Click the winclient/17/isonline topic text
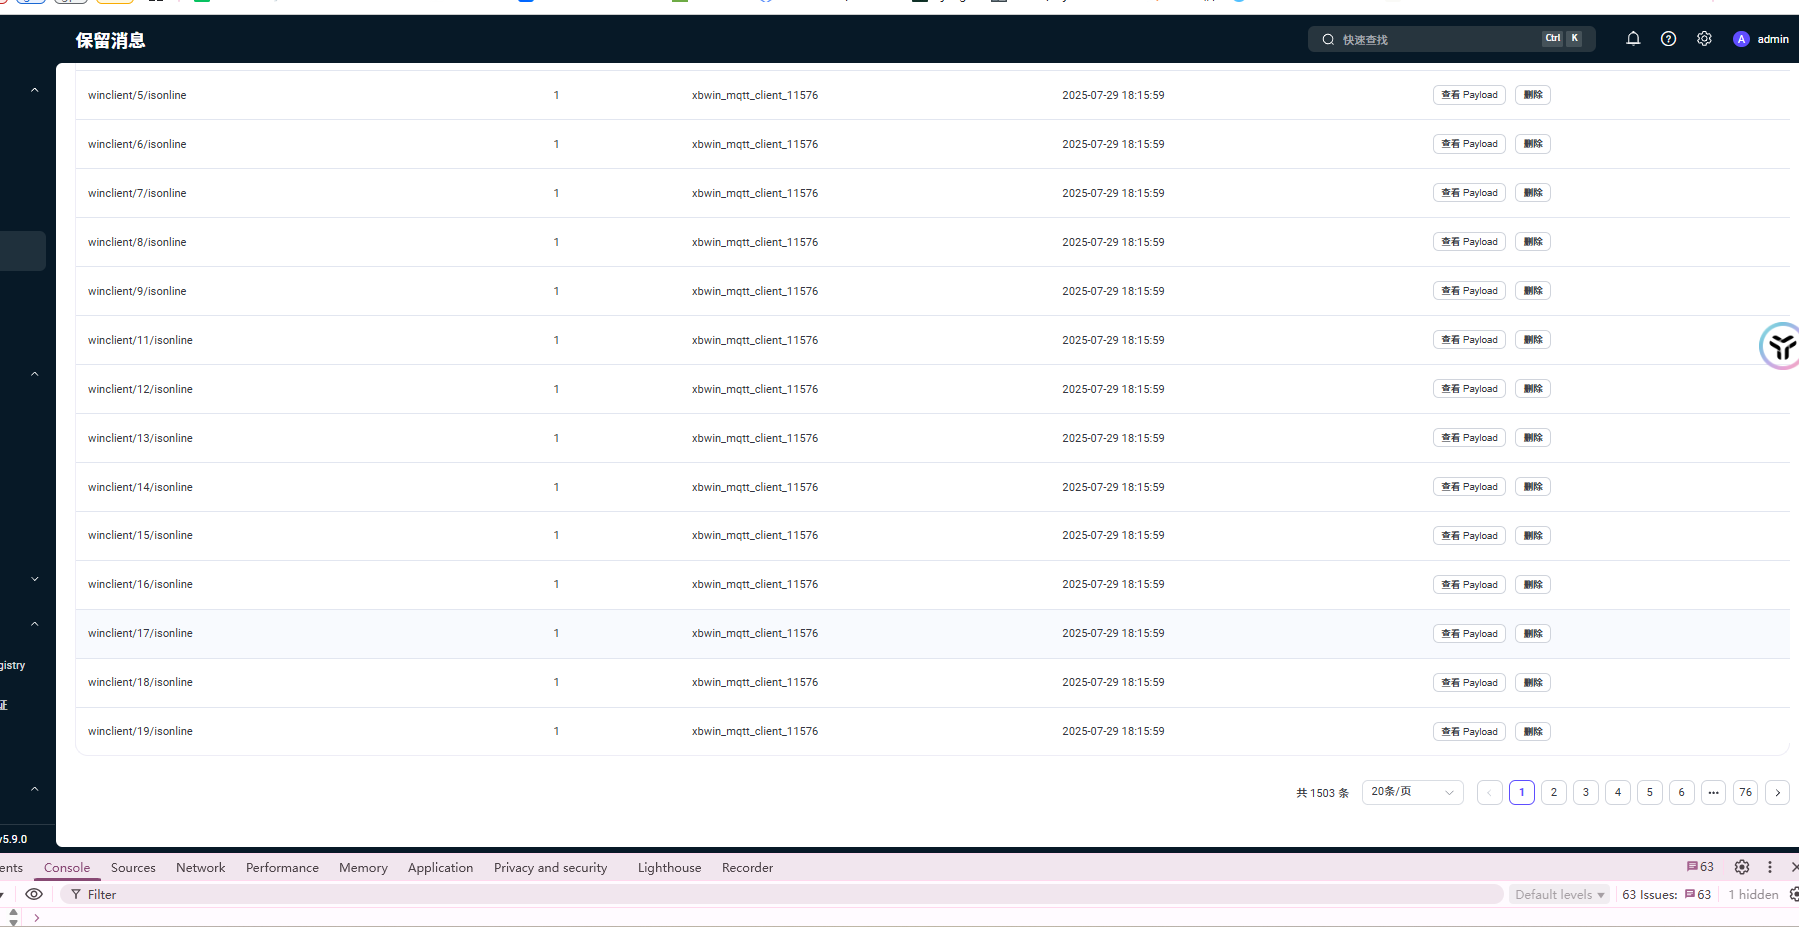 click(x=140, y=634)
